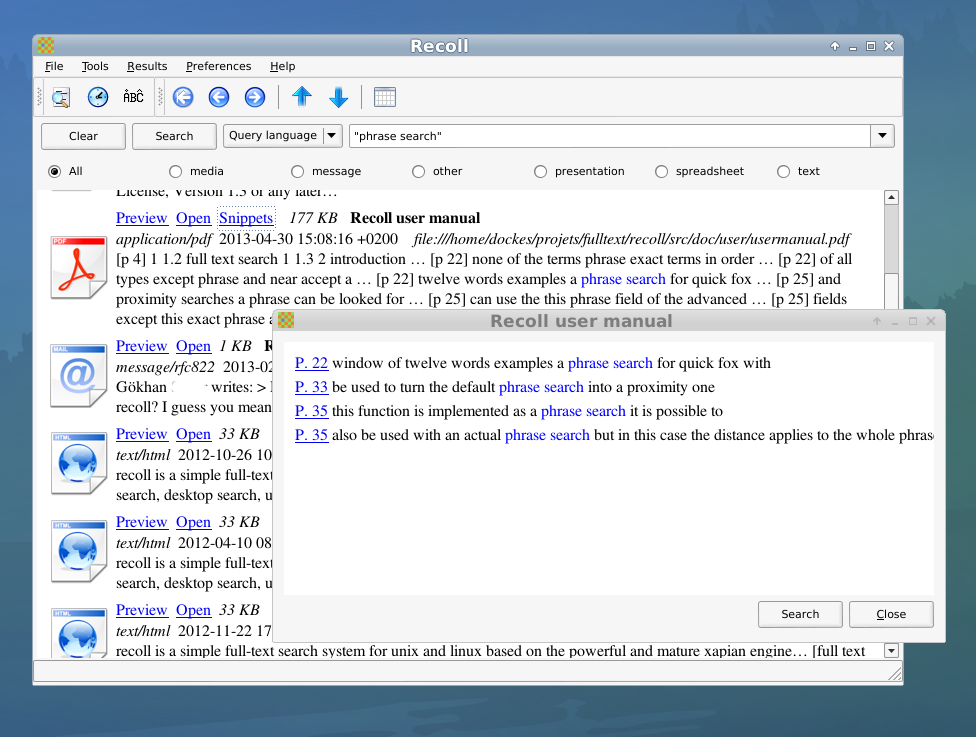
Task: Open the Preferences menu
Action: 218,66
